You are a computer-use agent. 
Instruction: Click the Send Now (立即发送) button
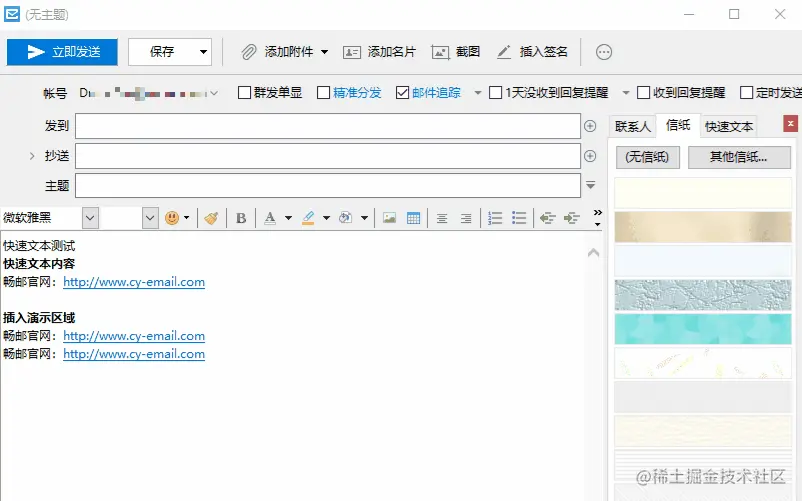coord(62,52)
